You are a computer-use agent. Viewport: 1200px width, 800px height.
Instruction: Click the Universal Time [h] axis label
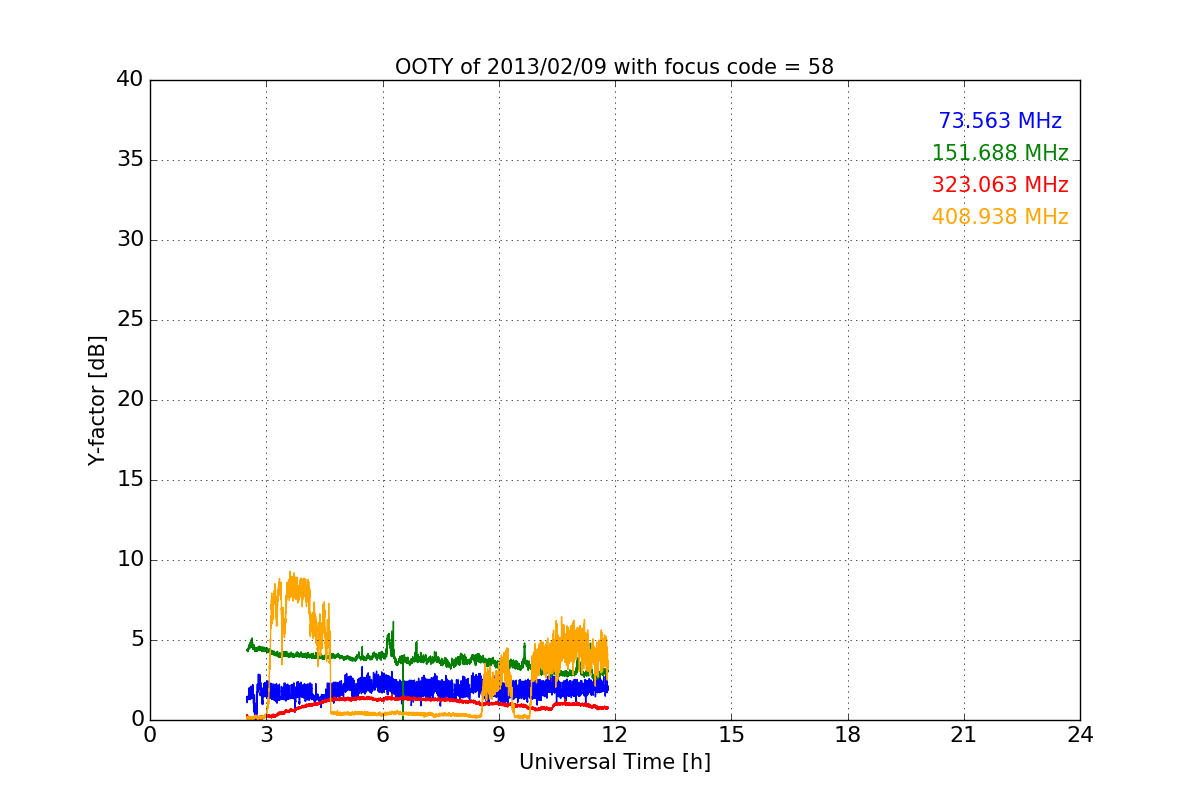point(614,762)
